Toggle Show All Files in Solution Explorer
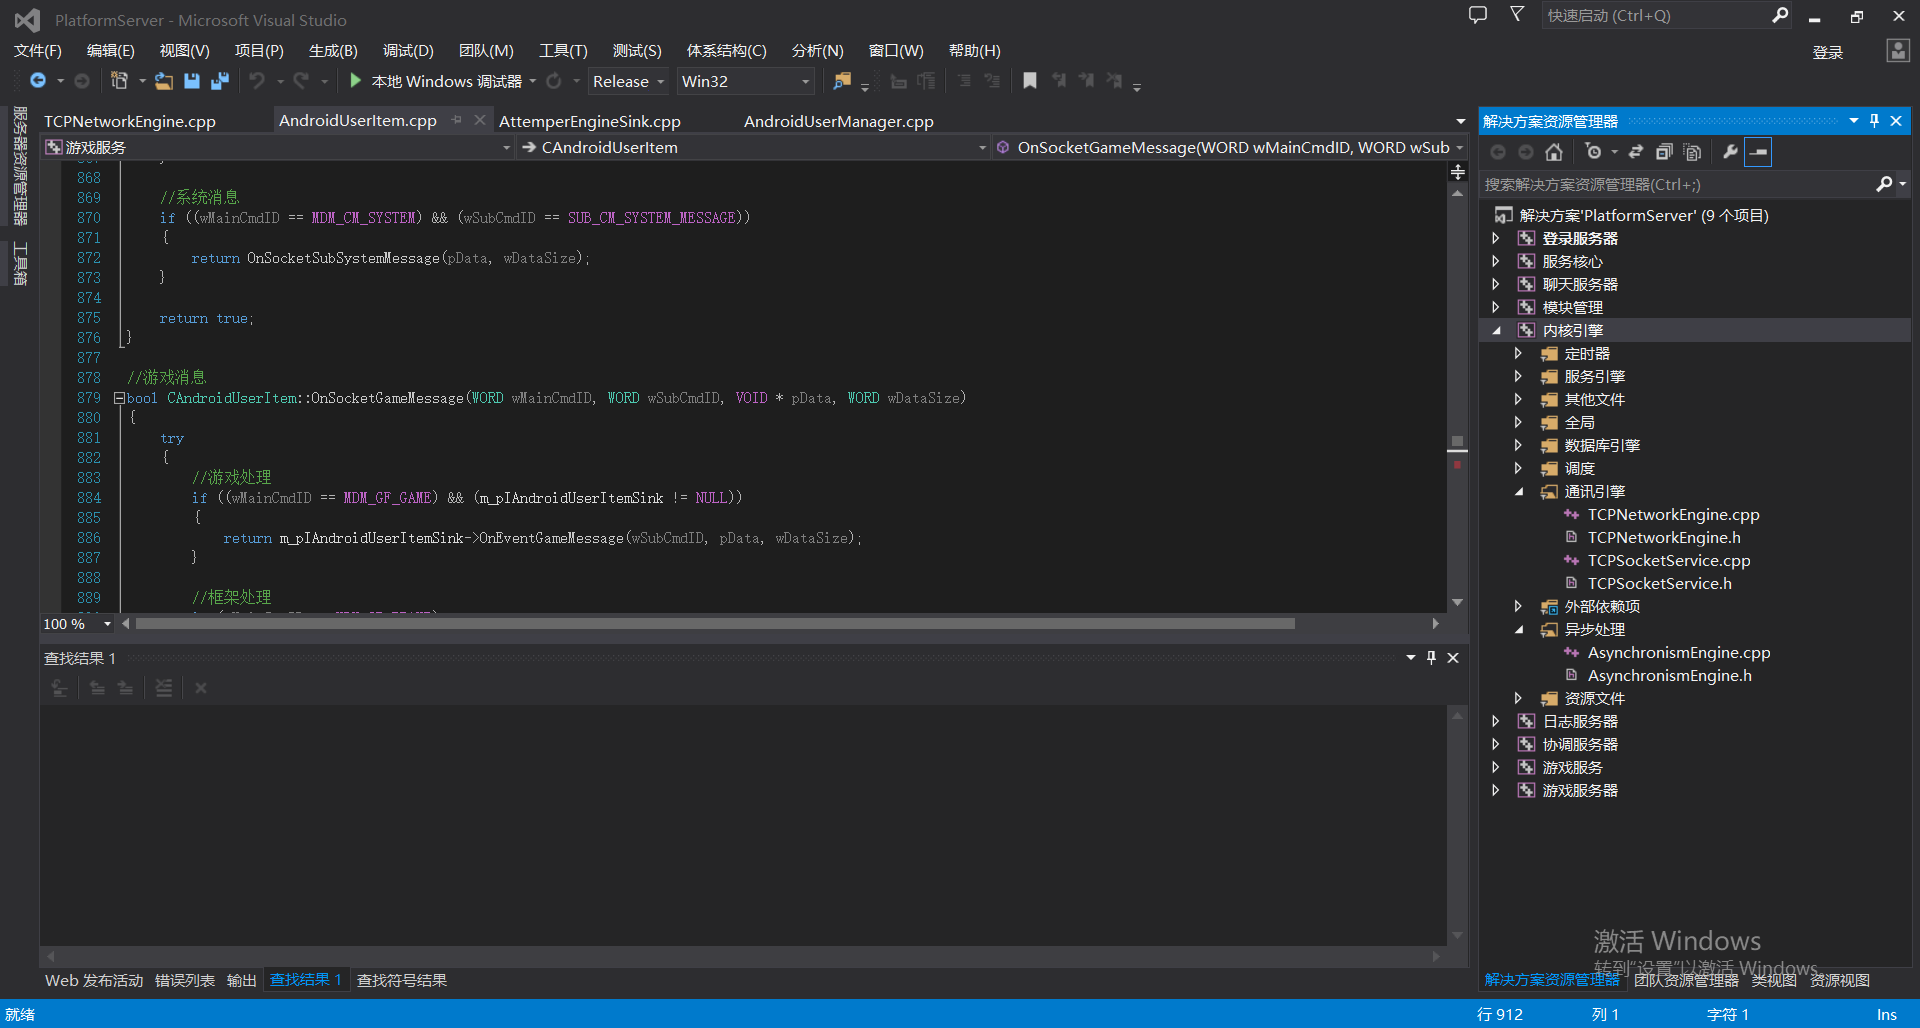The width and height of the screenshot is (1920, 1028). (x=1692, y=152)
